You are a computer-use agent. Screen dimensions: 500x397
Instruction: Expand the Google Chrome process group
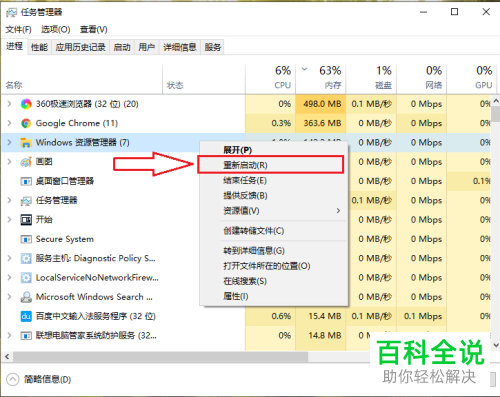[9, 123]
